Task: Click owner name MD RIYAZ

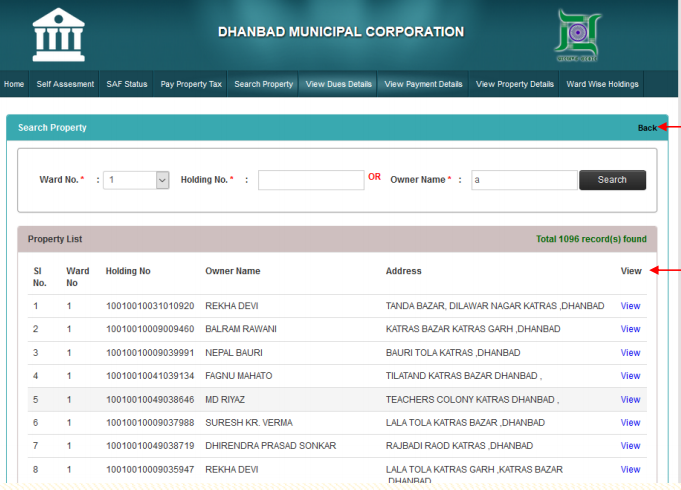Action: click(x=225, y=400)
